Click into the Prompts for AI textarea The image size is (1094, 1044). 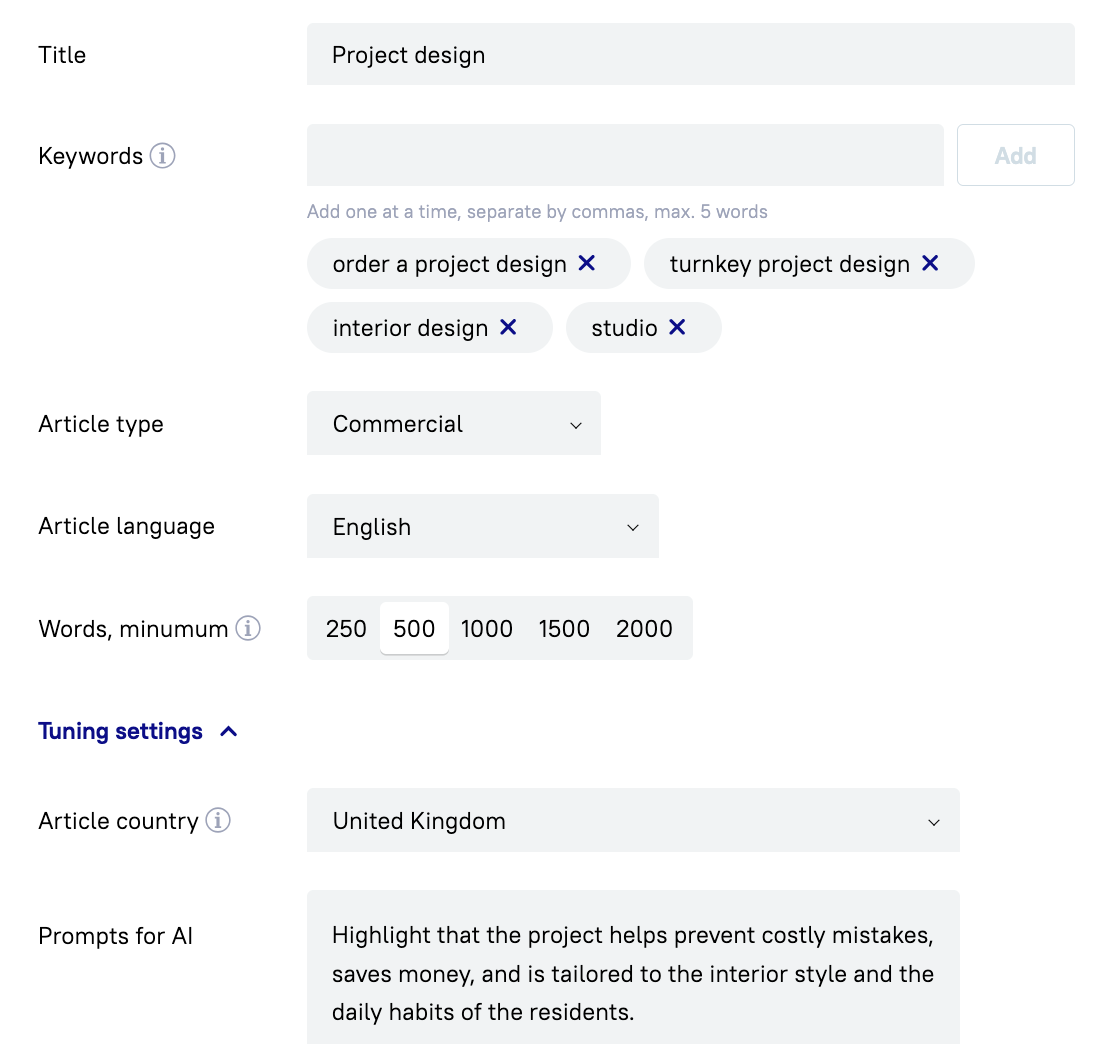point(632,973)
